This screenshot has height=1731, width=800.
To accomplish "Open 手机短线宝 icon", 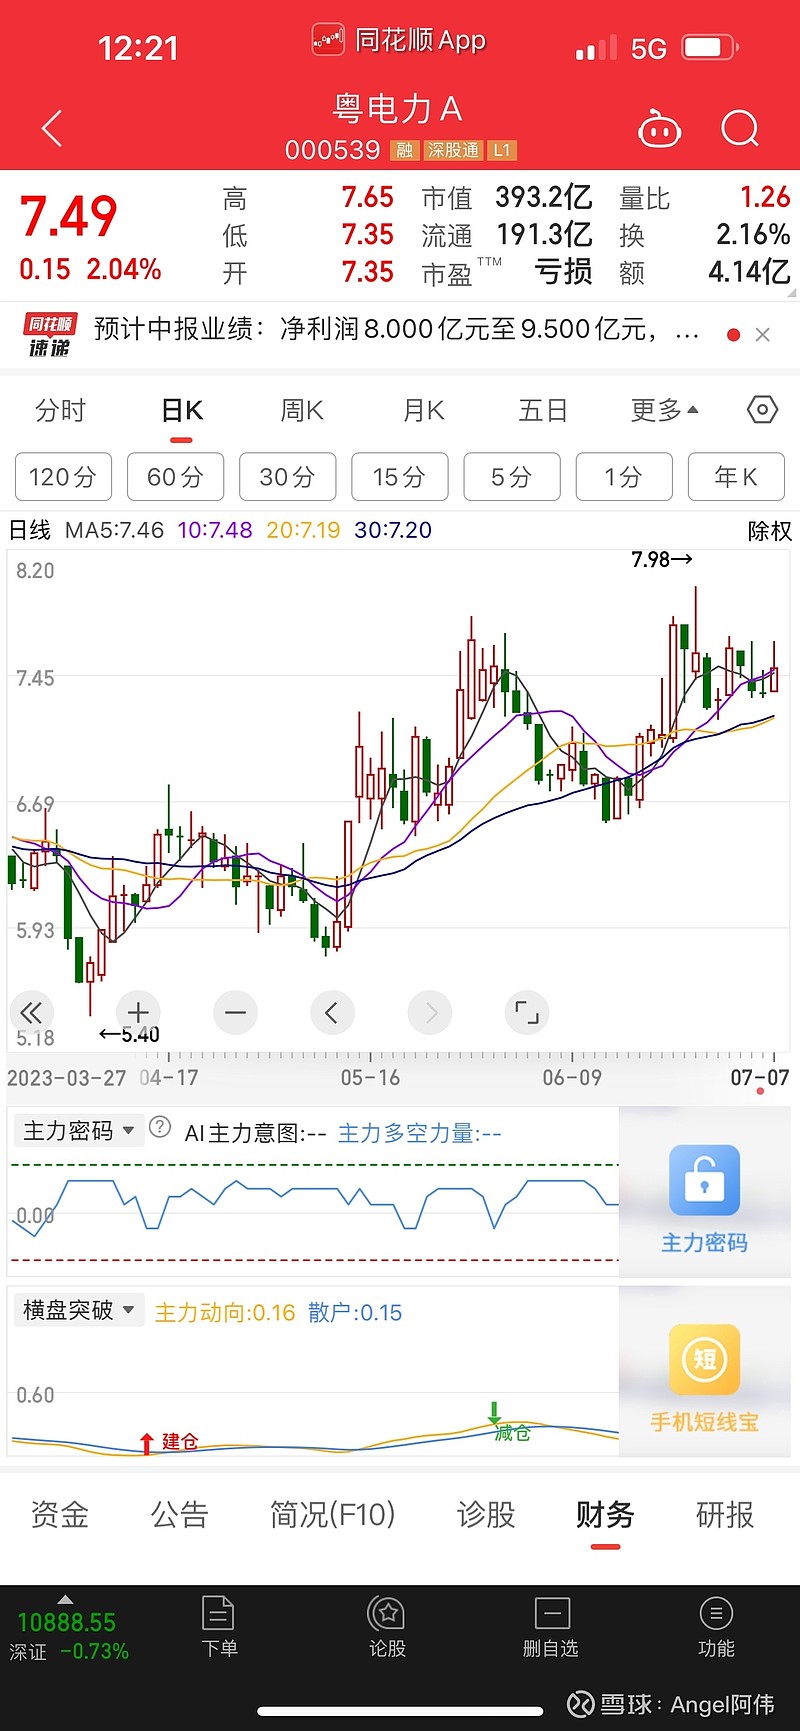I will 705,1360.
